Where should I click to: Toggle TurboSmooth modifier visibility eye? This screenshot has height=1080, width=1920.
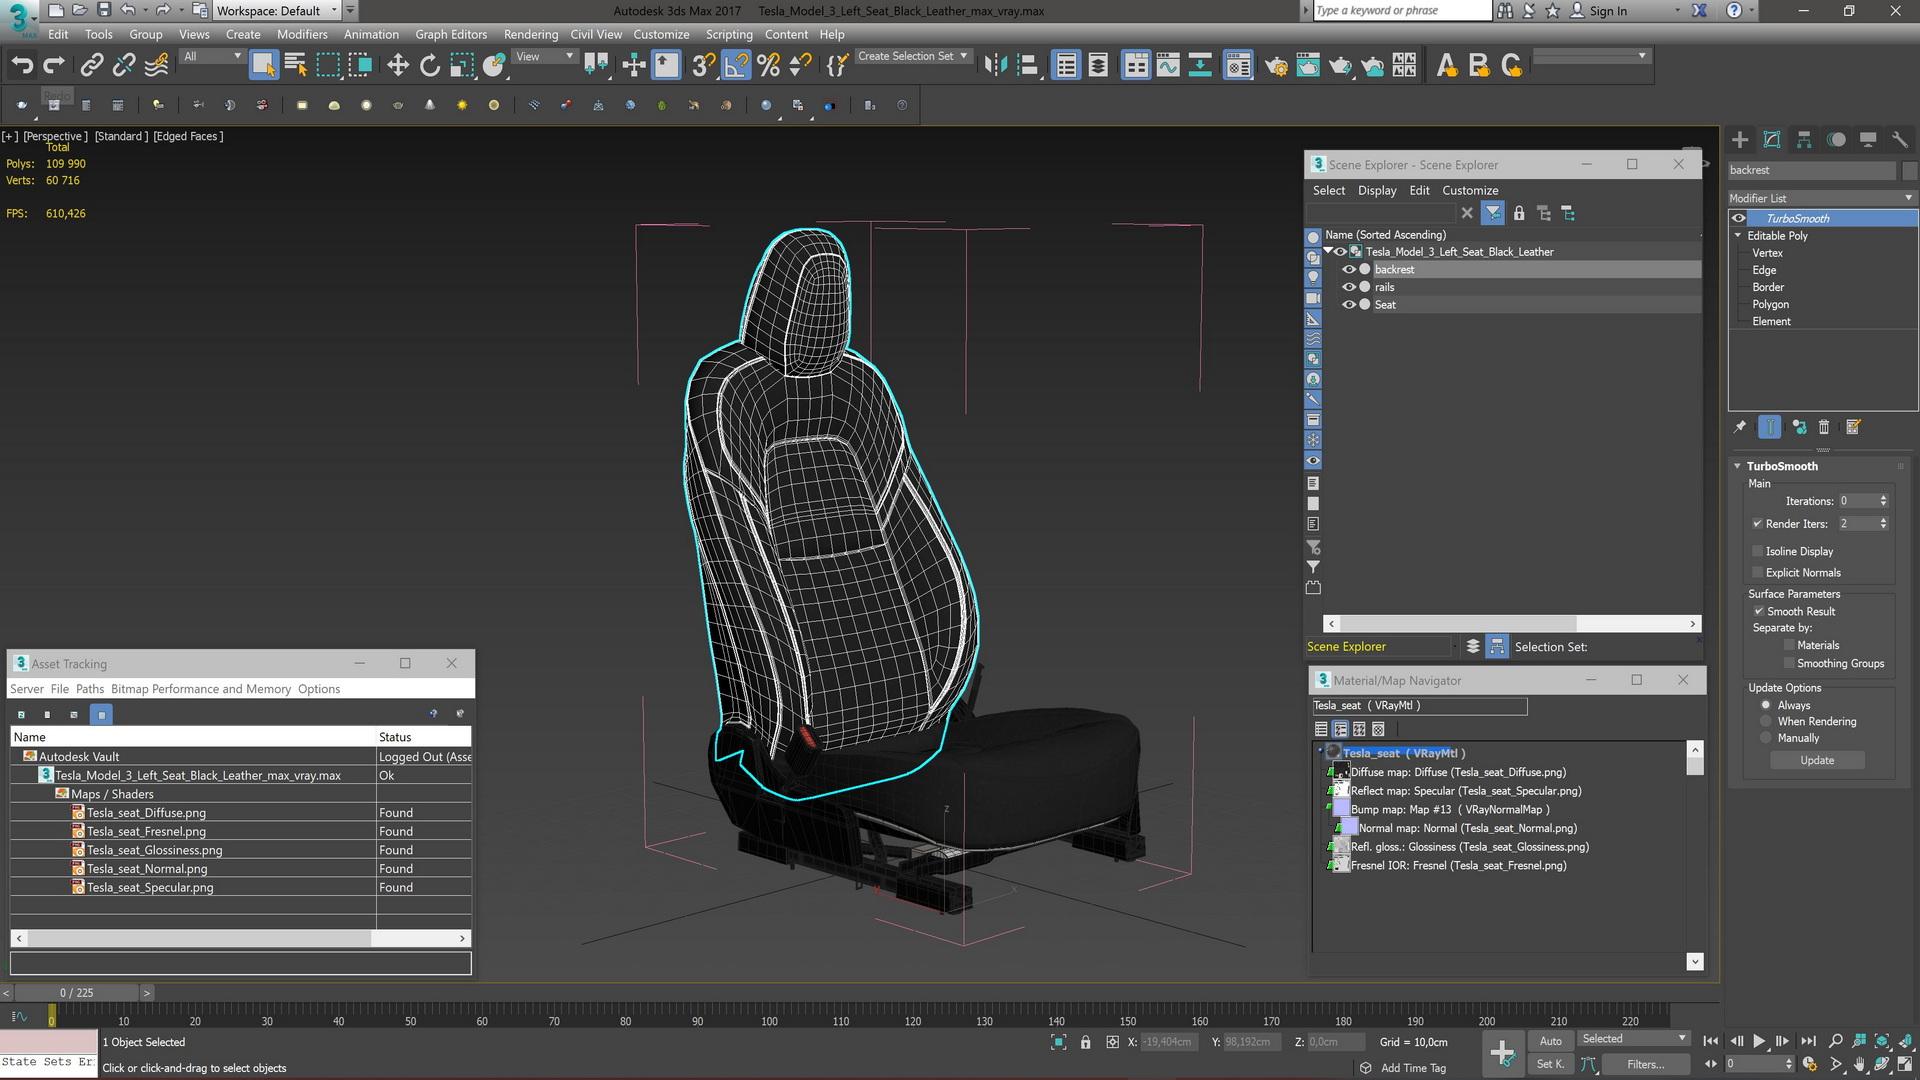click(x=1739, y=218)
